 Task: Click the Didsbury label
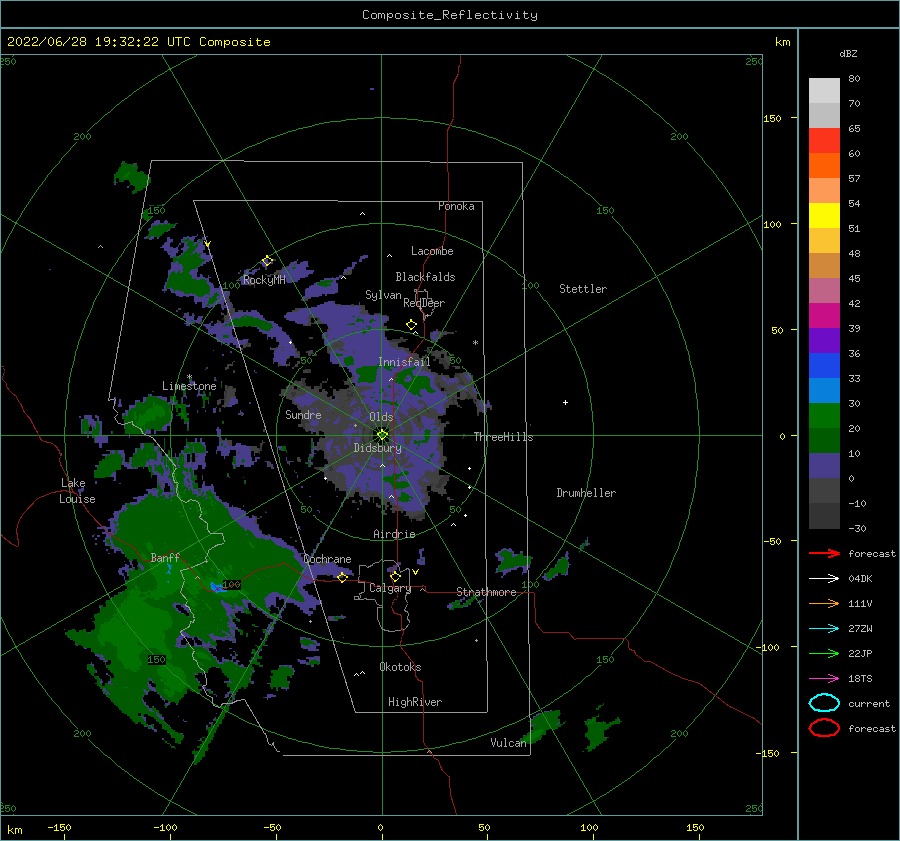click(378, 448)
